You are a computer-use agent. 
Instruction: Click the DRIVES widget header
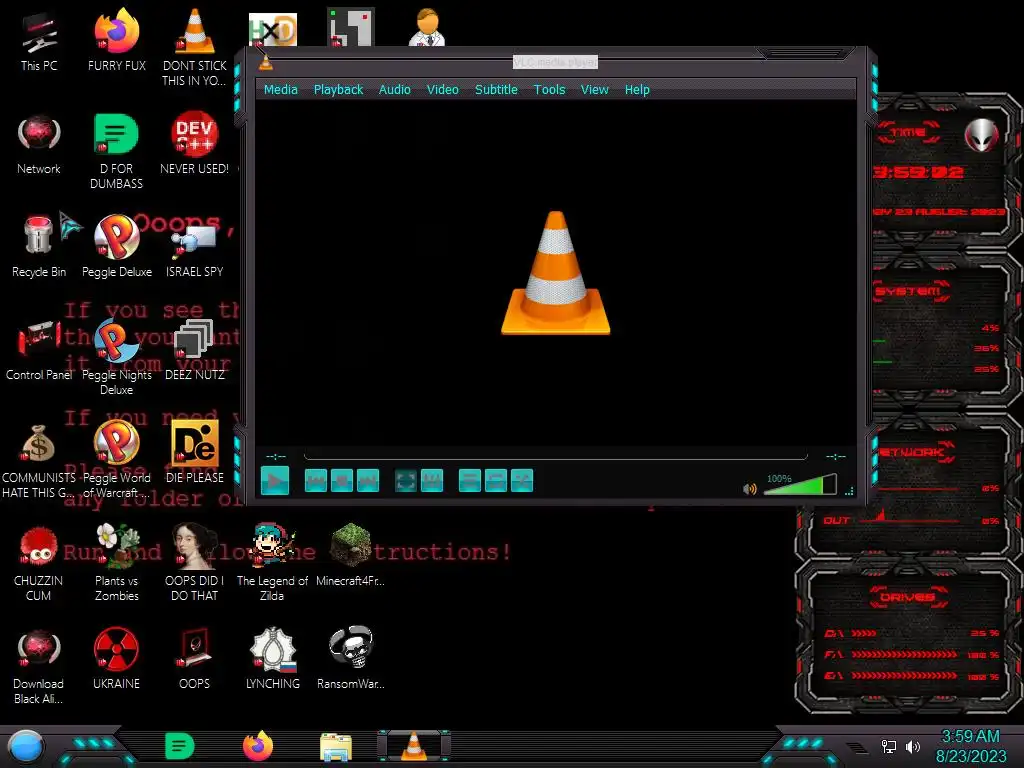[908, 596]
